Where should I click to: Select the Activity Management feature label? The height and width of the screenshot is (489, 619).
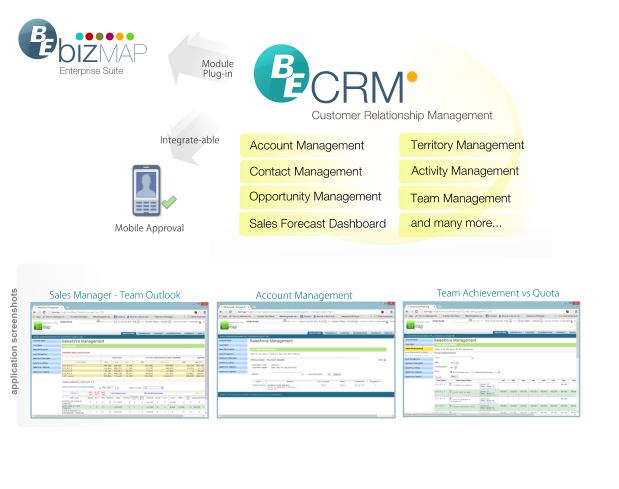click(465, 171)
